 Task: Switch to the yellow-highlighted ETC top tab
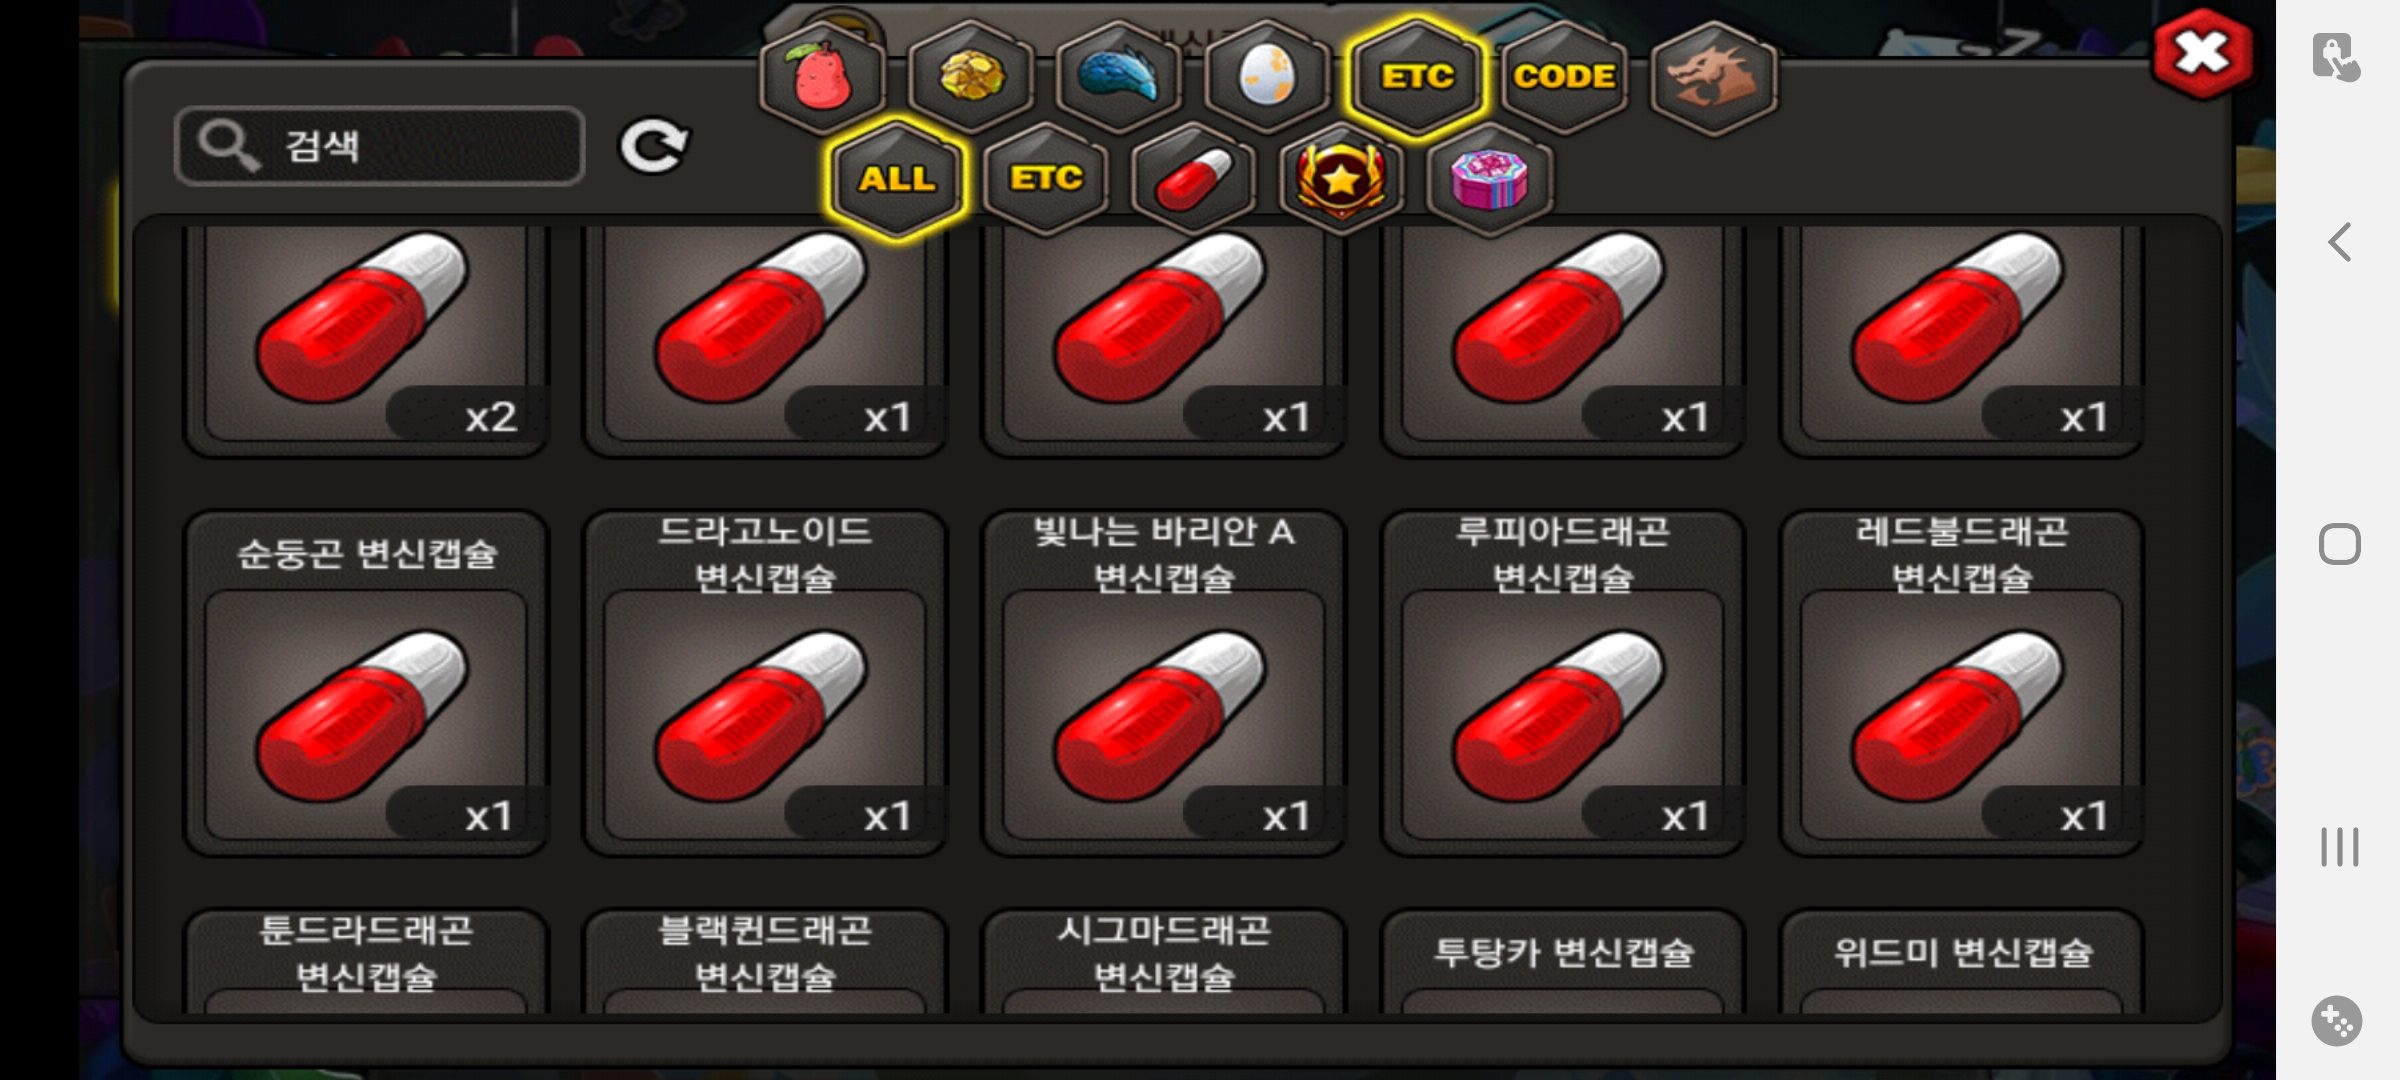[x=1416, y=76]
